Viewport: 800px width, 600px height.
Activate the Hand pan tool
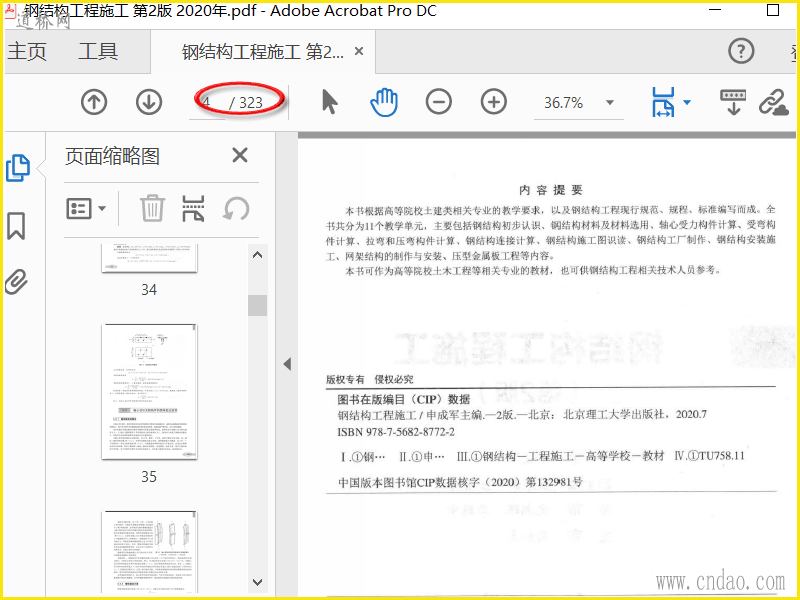[384, 102]
